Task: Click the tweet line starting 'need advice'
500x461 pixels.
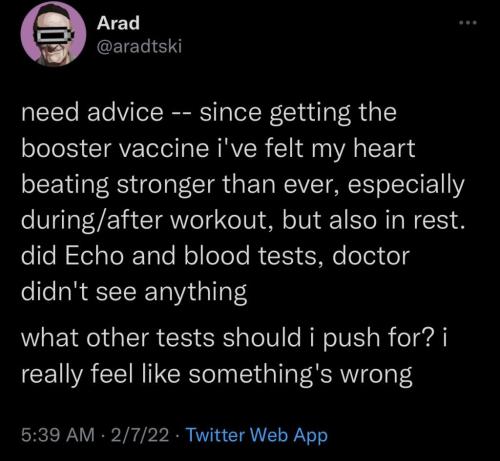Action: coord(209,113)
